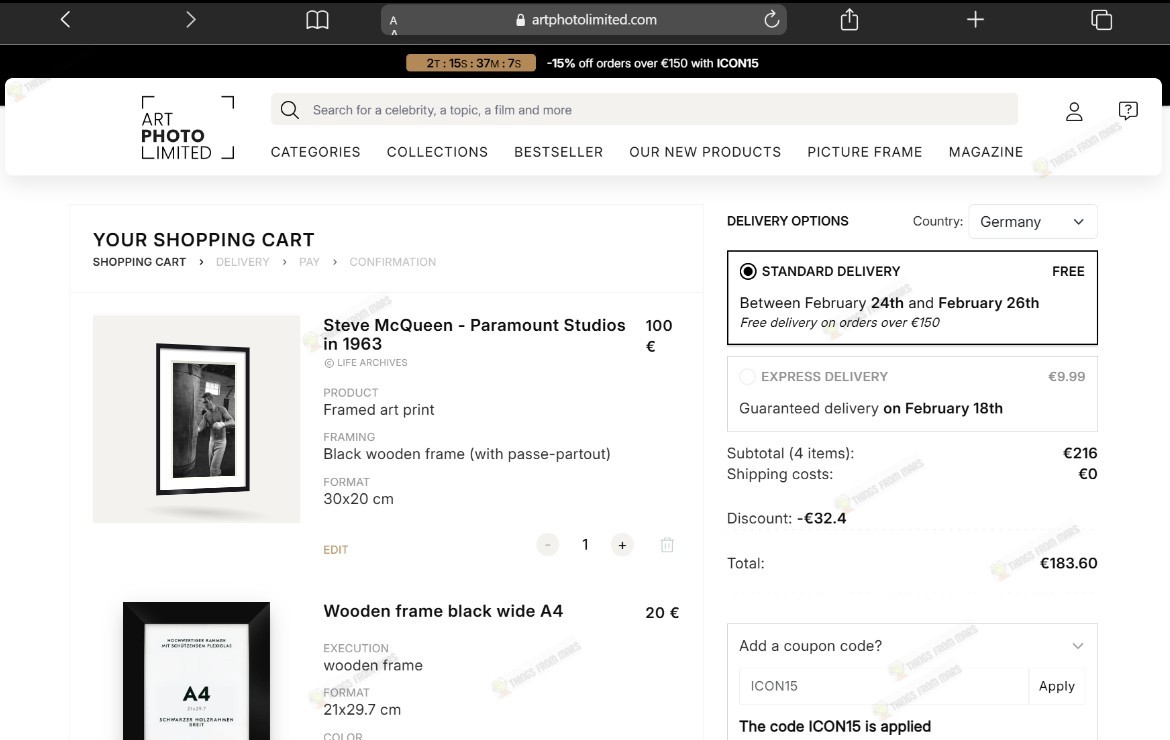Viewport: 1170px width, 740px height.
Task: Click the Express Delivery €9.99 price
Action: tap(1066, 377)
